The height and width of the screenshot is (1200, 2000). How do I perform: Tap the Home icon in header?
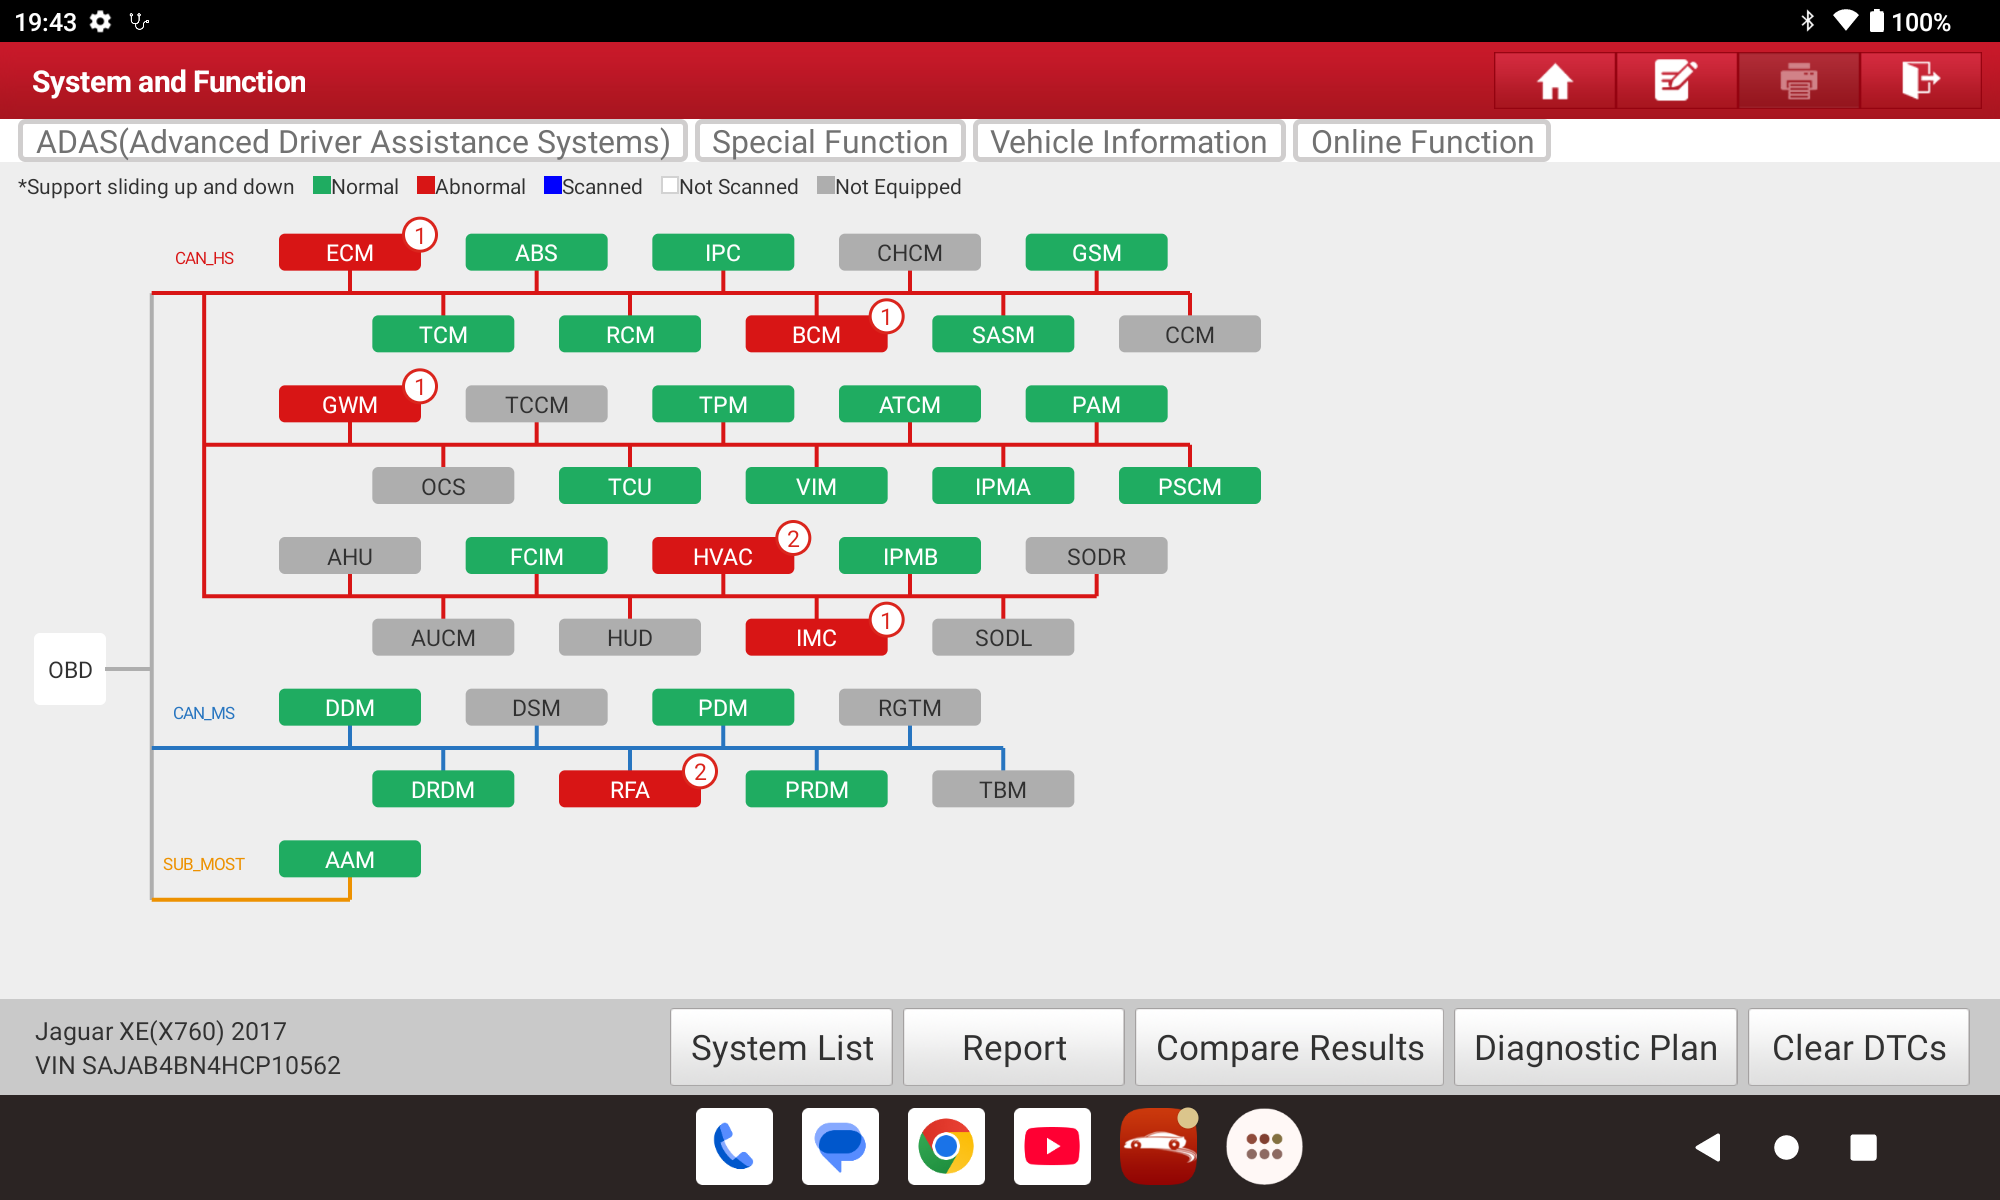[1554, 81]
